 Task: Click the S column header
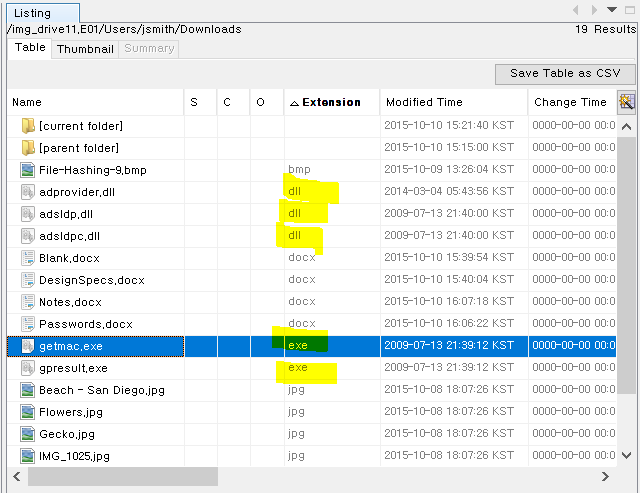click(x=200, y=102)
